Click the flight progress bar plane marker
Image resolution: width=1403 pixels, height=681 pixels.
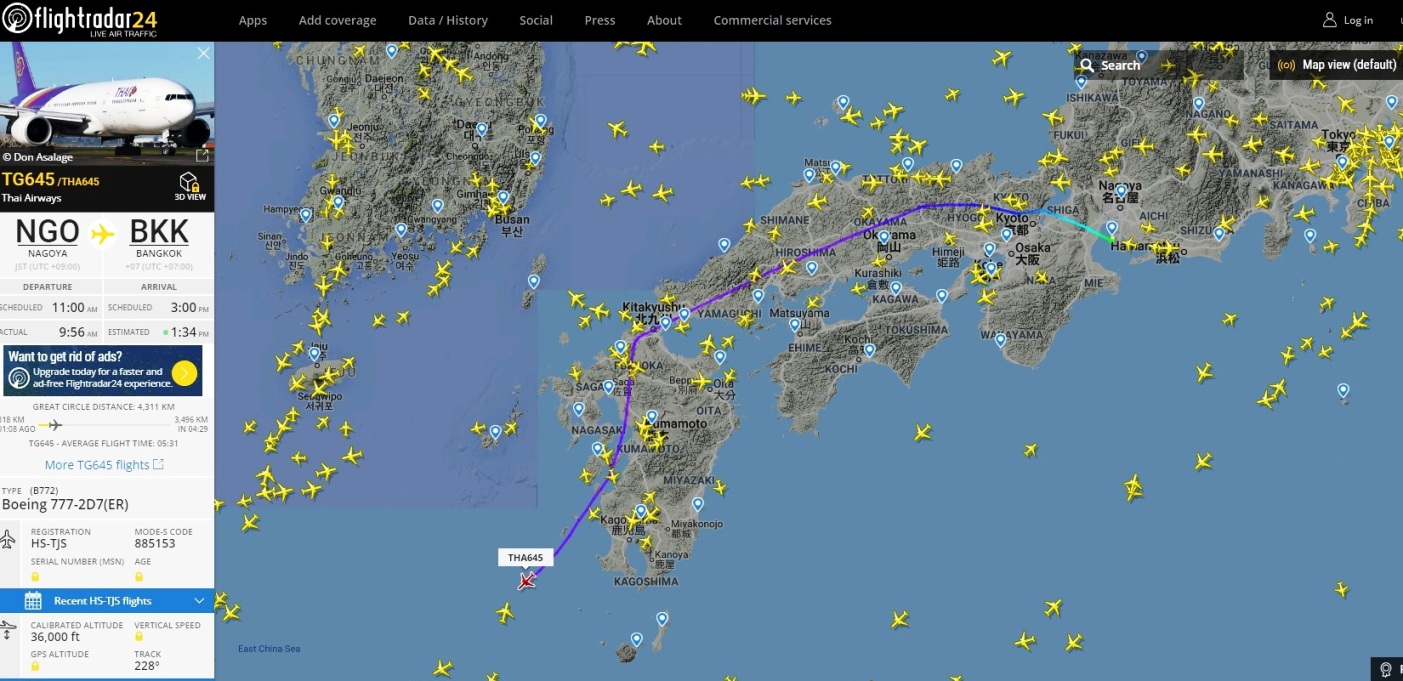pyautogui.click(x=53, y=425)
